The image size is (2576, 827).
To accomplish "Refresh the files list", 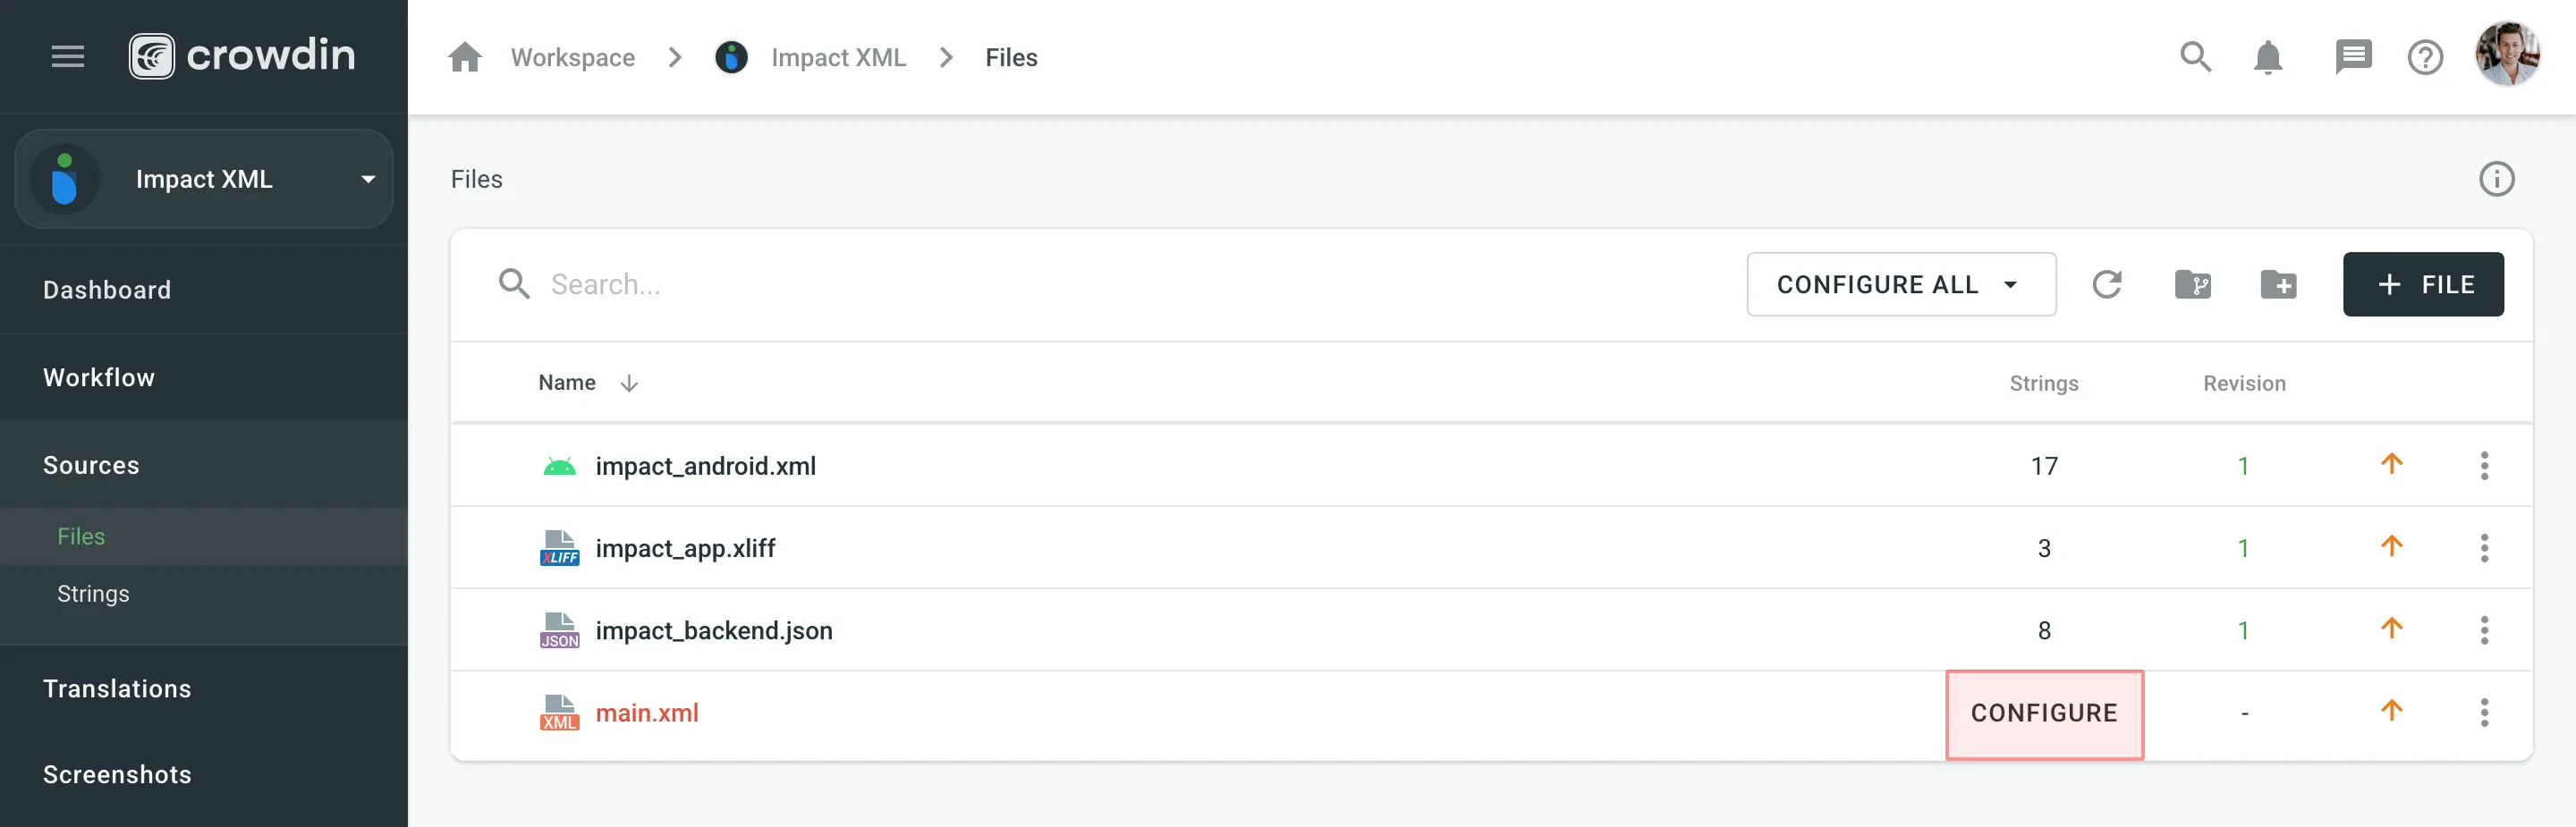I will 2108,284.
